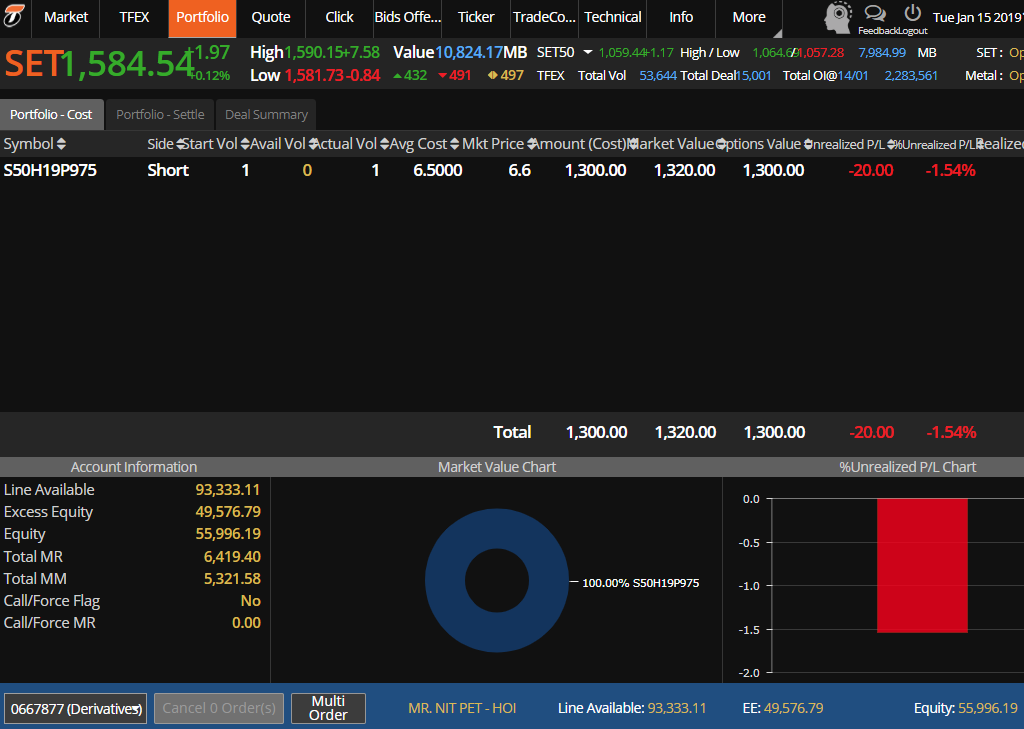Click the MR. NIT PET - HOI account name

pyautogui.click(x=462, y=708)
